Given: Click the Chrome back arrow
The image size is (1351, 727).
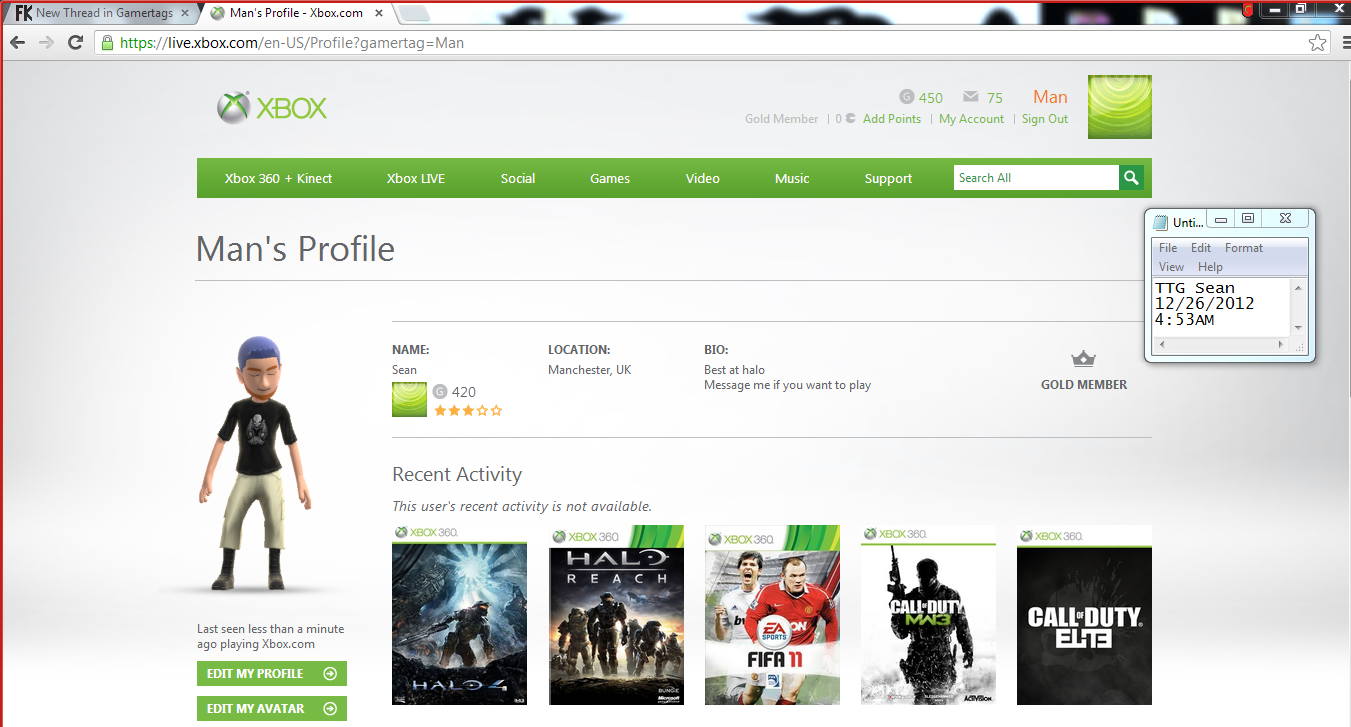Looking at the screenshot, I should tap(17, 43).
